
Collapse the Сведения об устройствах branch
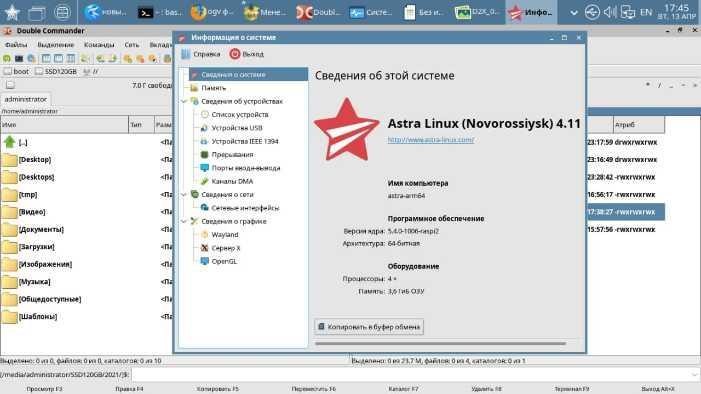(x=184, y=102)
